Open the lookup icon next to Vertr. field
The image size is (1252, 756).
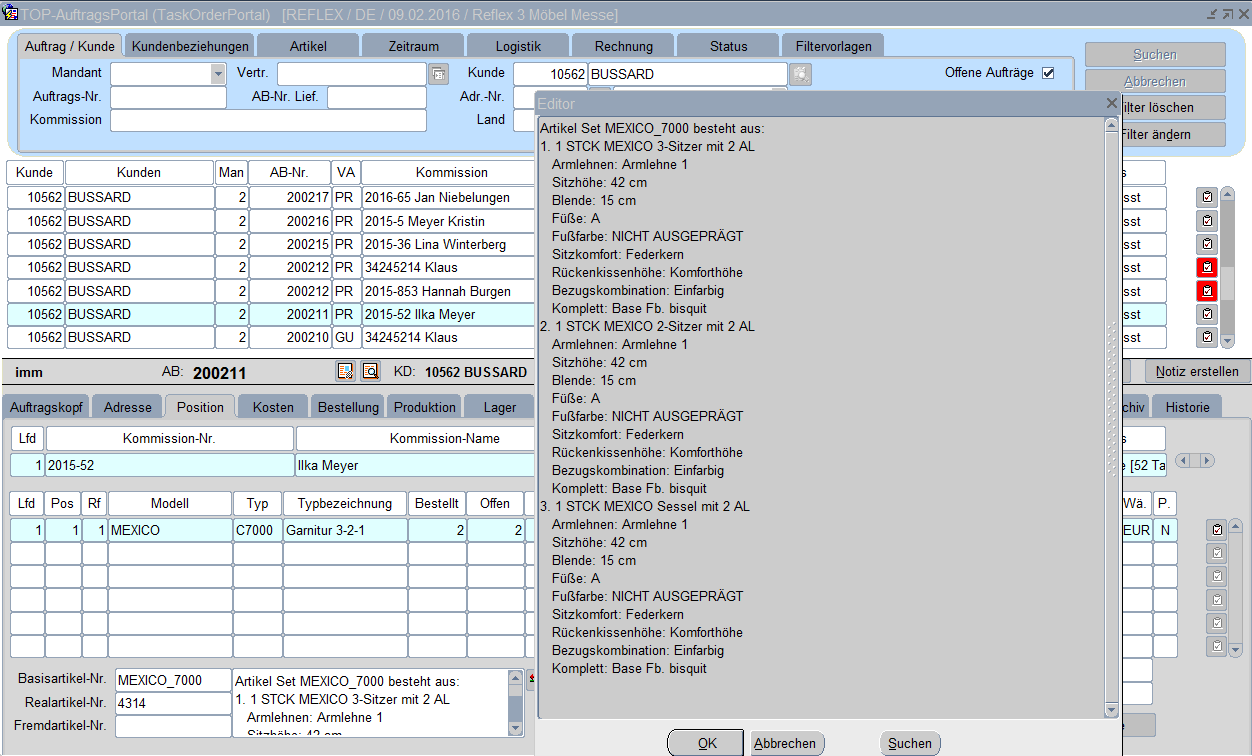(x=439, y=74)
